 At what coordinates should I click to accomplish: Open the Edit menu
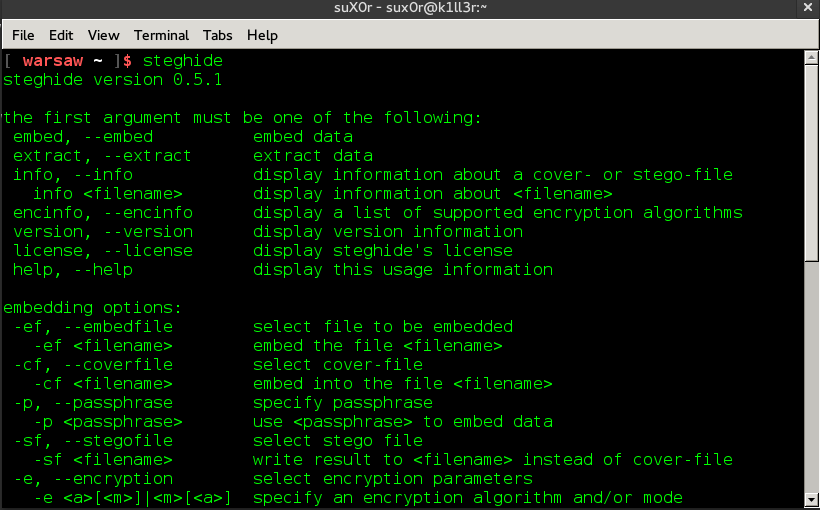coord(61,35)
